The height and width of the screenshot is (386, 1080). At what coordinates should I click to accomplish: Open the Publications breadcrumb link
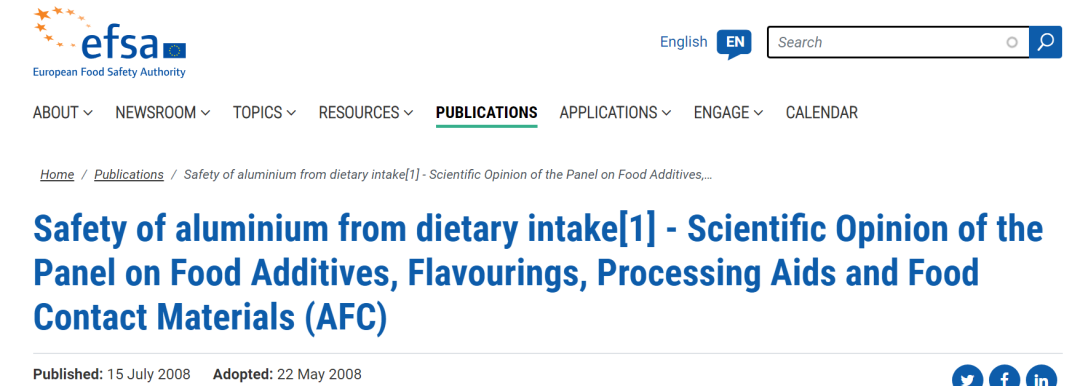click(x=129, y=174)
